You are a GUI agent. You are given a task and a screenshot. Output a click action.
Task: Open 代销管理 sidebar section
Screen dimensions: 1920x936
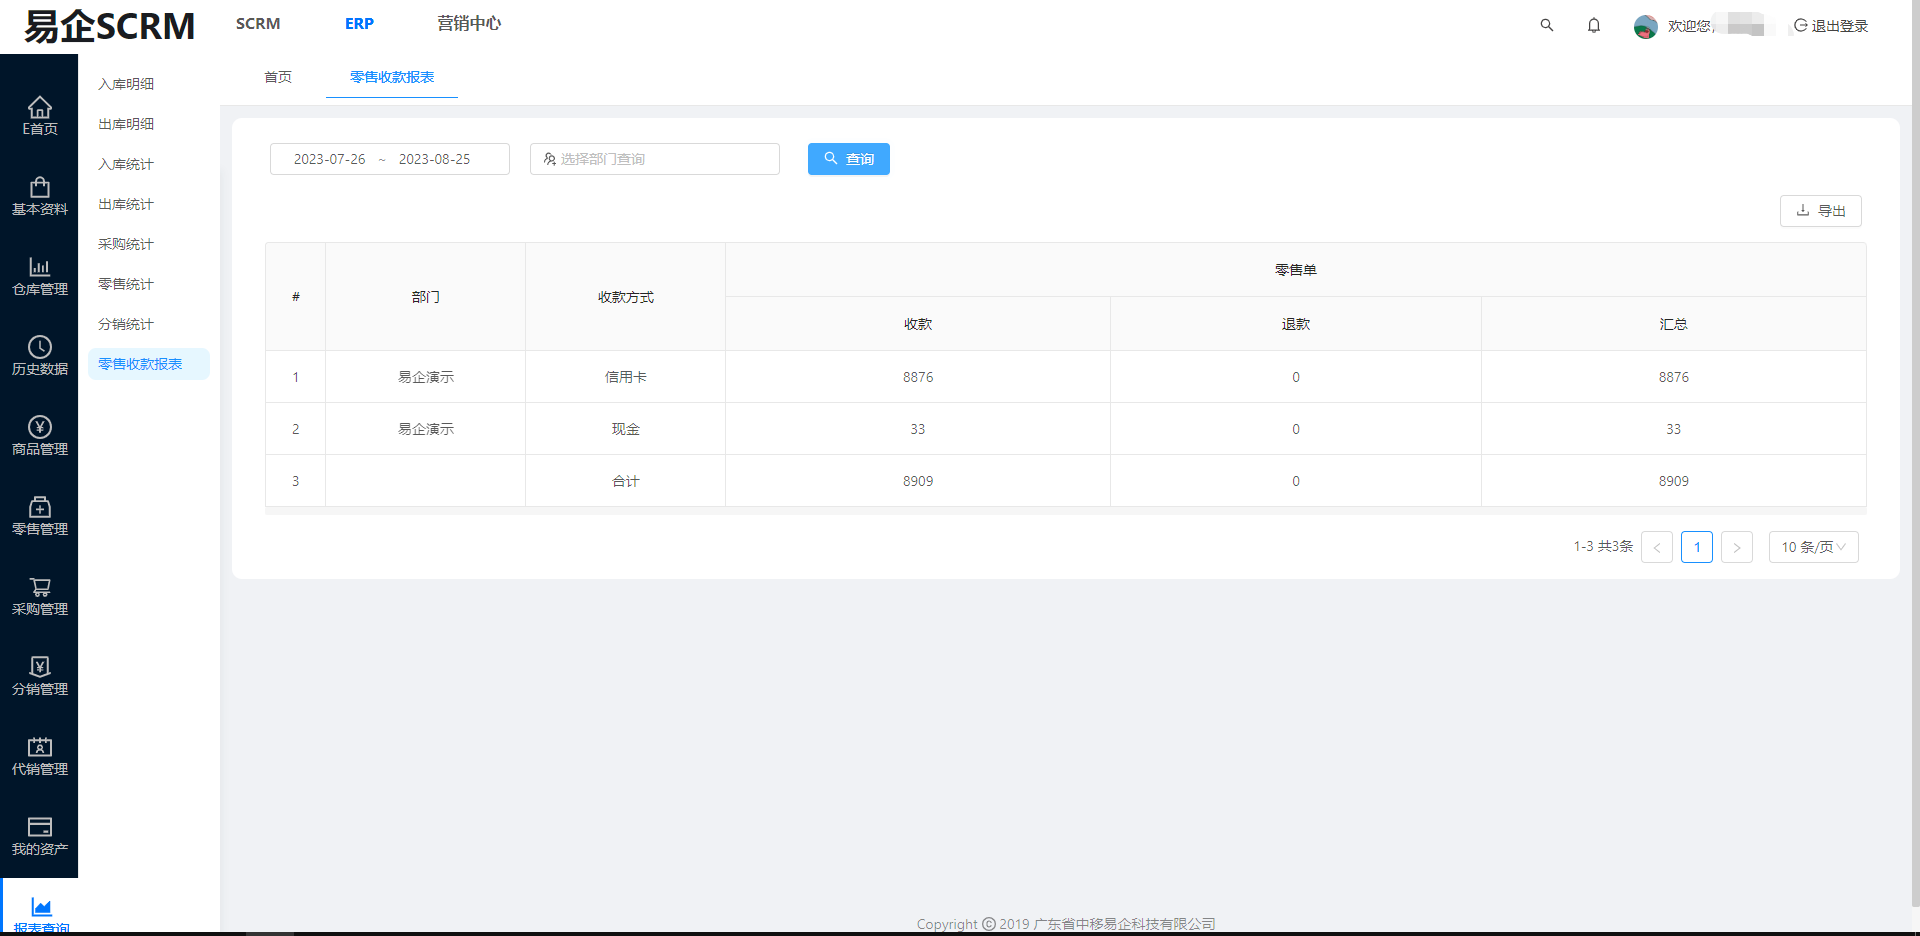click(39, 756)
